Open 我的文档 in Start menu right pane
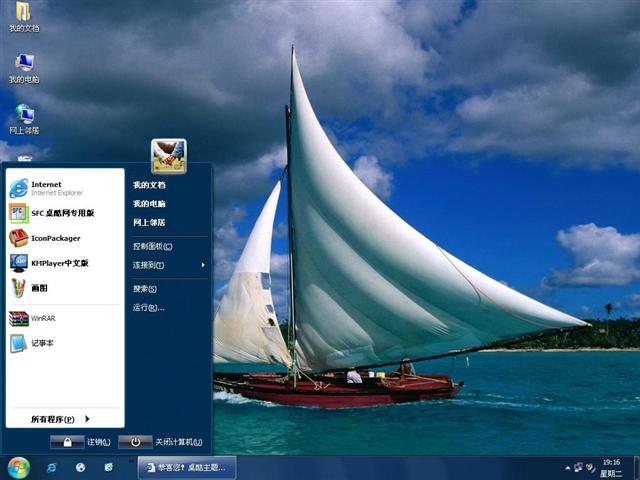The width and height of the screenshot is (640, 480). (149, 185)
